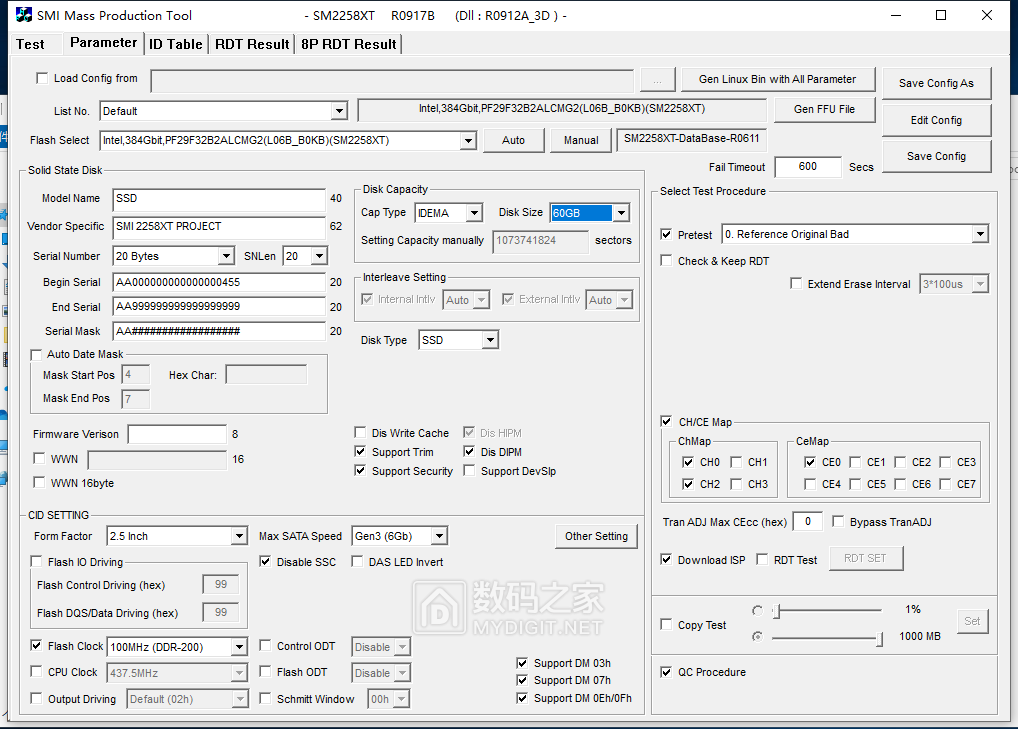Open the Parameter tab
The image size is (1018, 729).
click(103, 43)
